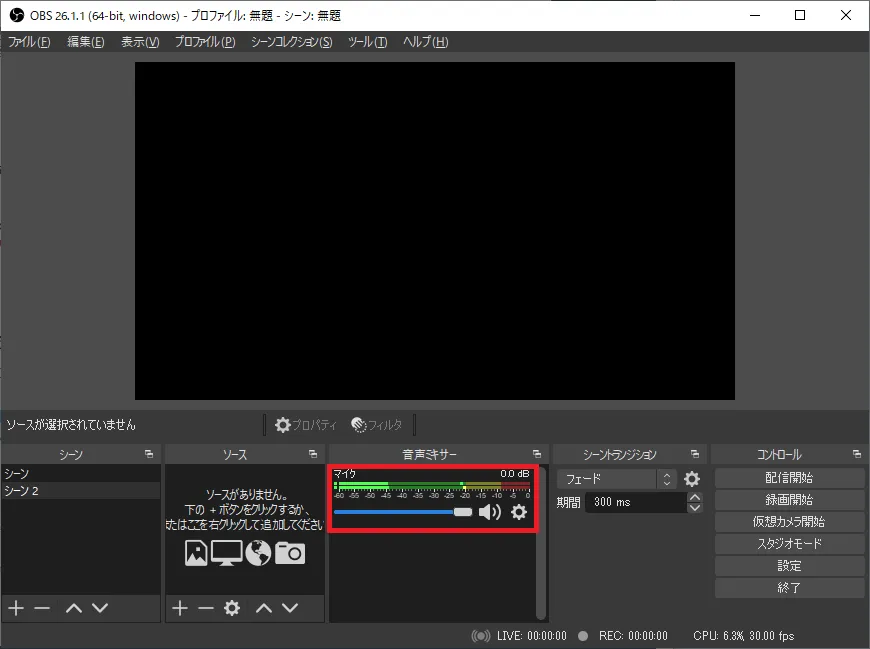Click the 期間 300 ms duration field
870x649 pixels.
click(636, 503)
